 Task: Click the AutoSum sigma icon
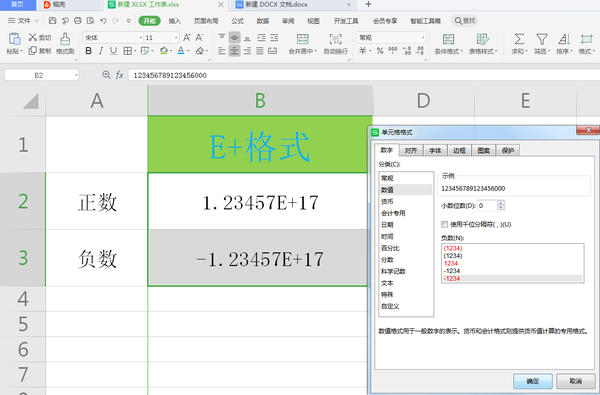pos(519,39)
